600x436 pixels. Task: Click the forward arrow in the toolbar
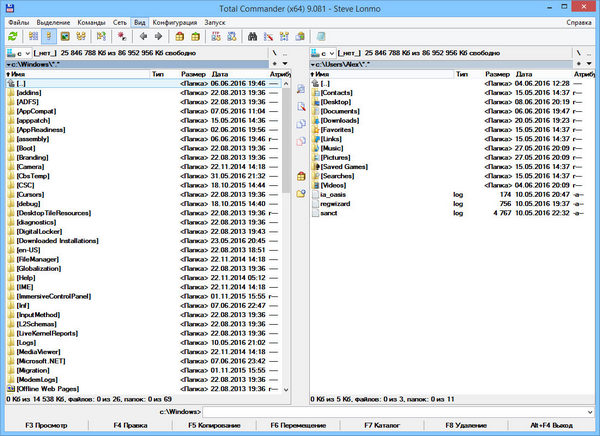[158, 35]
